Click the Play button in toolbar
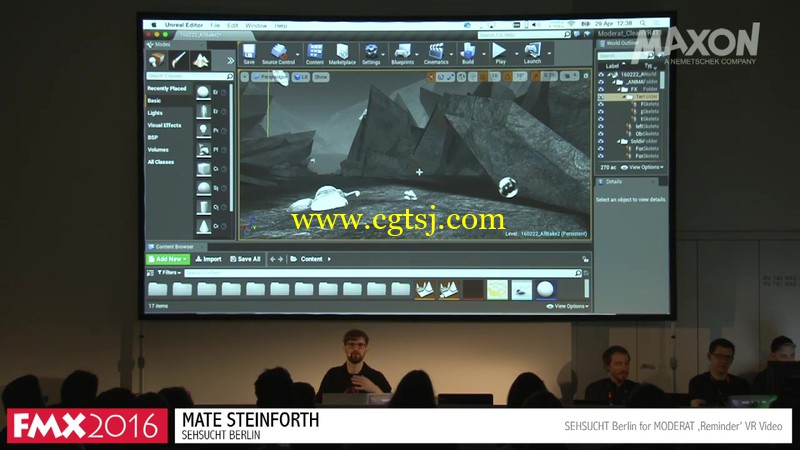The height and width of the screenshot is (450, 800). [x=500, y=53]
